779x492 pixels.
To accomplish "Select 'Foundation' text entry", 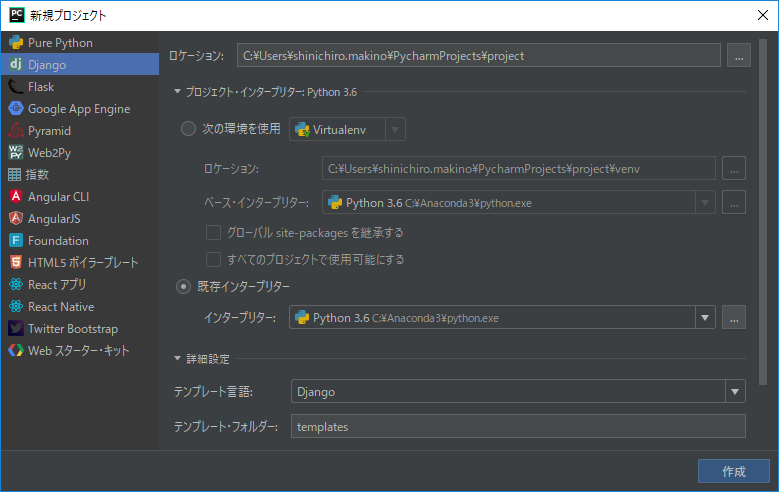I will click(58, 241).
